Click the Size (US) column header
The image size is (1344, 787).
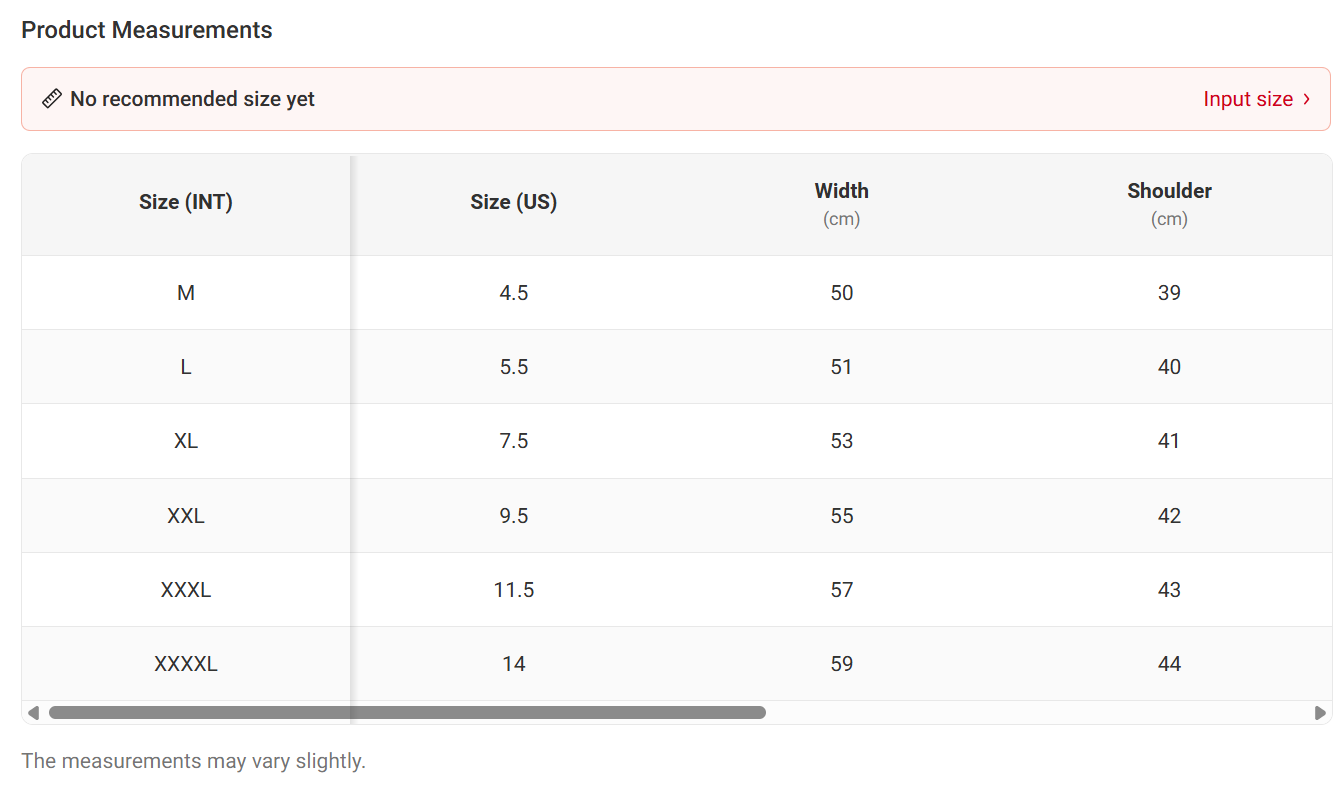click(x=514, y=202)
